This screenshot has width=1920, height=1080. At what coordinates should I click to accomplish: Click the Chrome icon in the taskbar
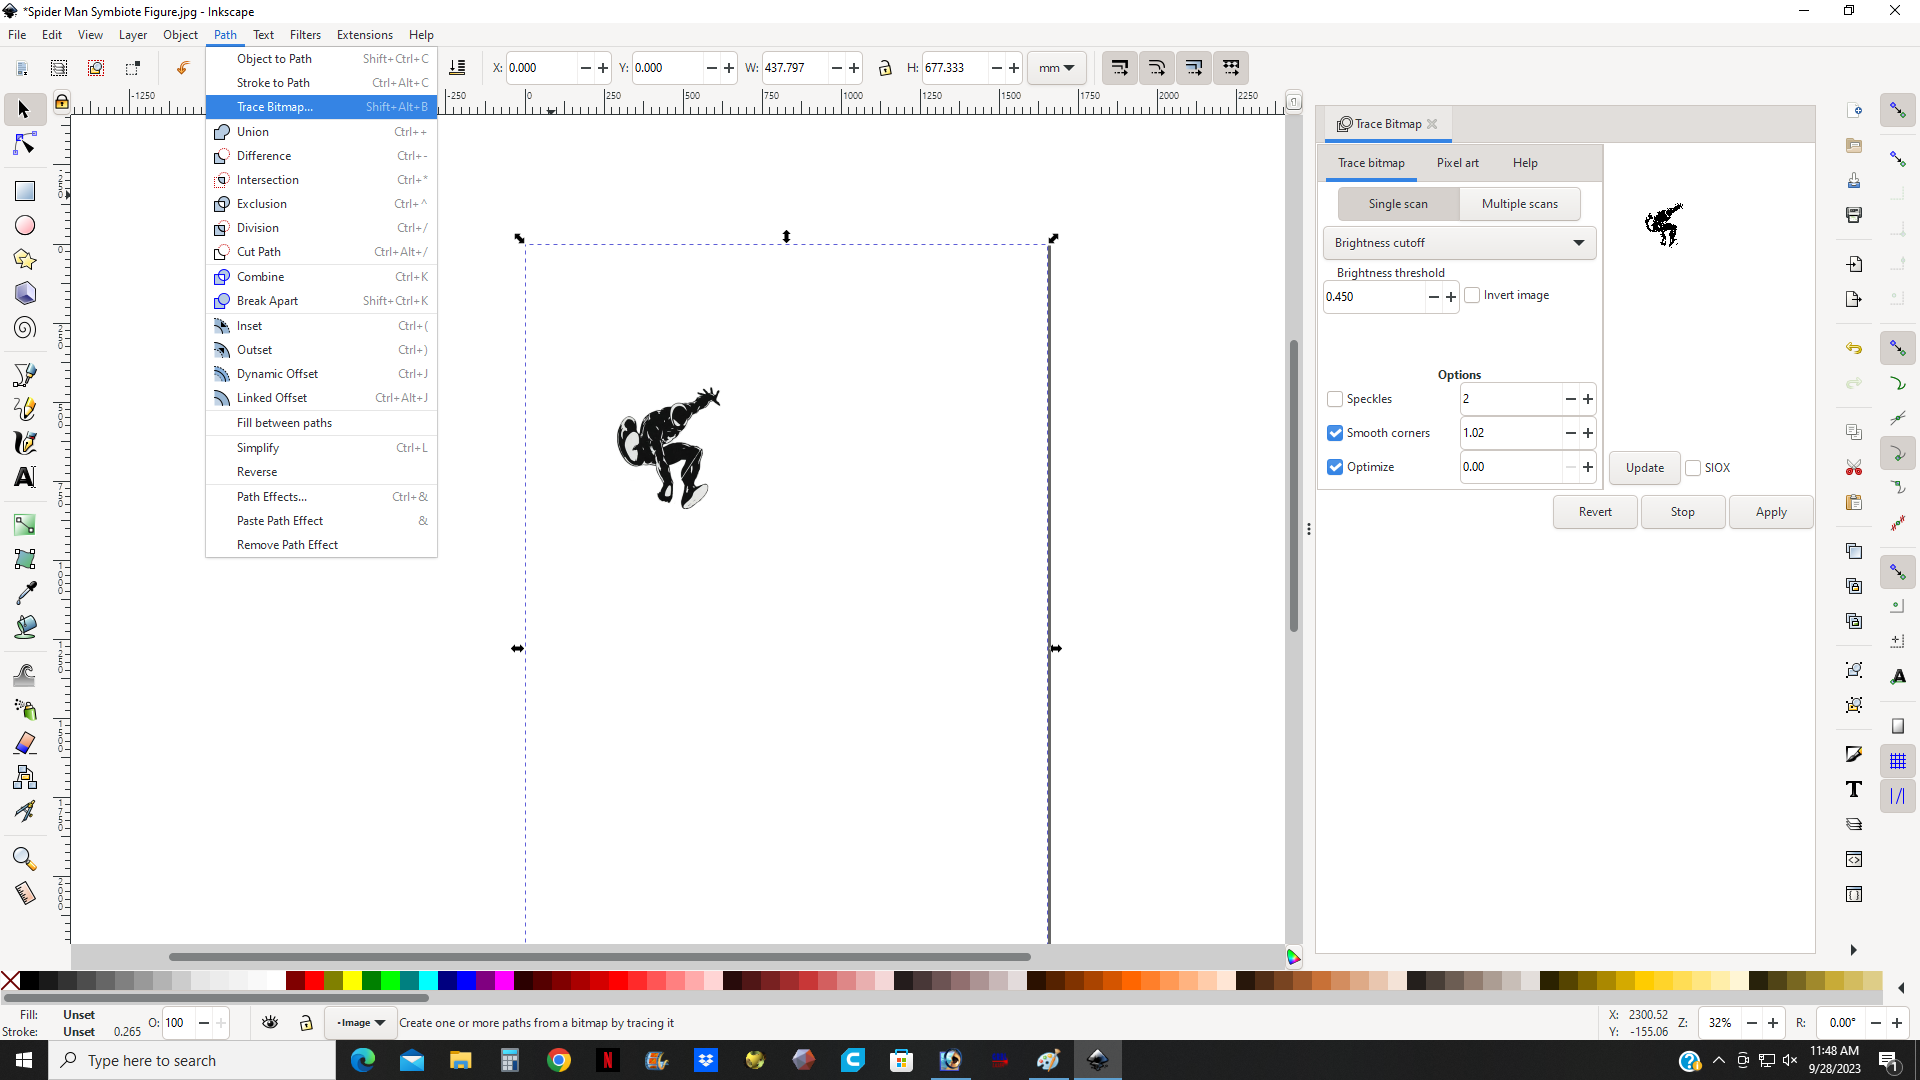[x=559, y=1060]
